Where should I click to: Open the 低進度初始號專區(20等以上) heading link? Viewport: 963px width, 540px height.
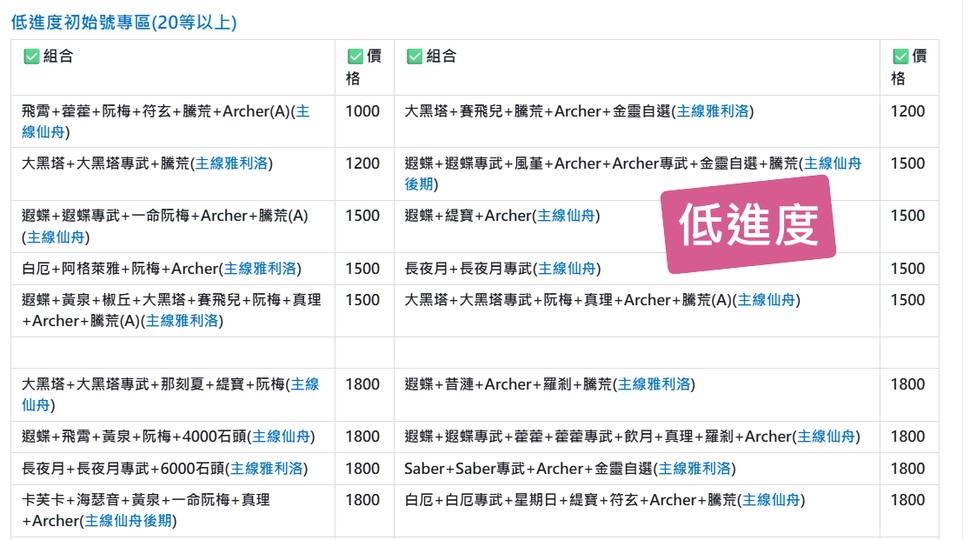124,22
